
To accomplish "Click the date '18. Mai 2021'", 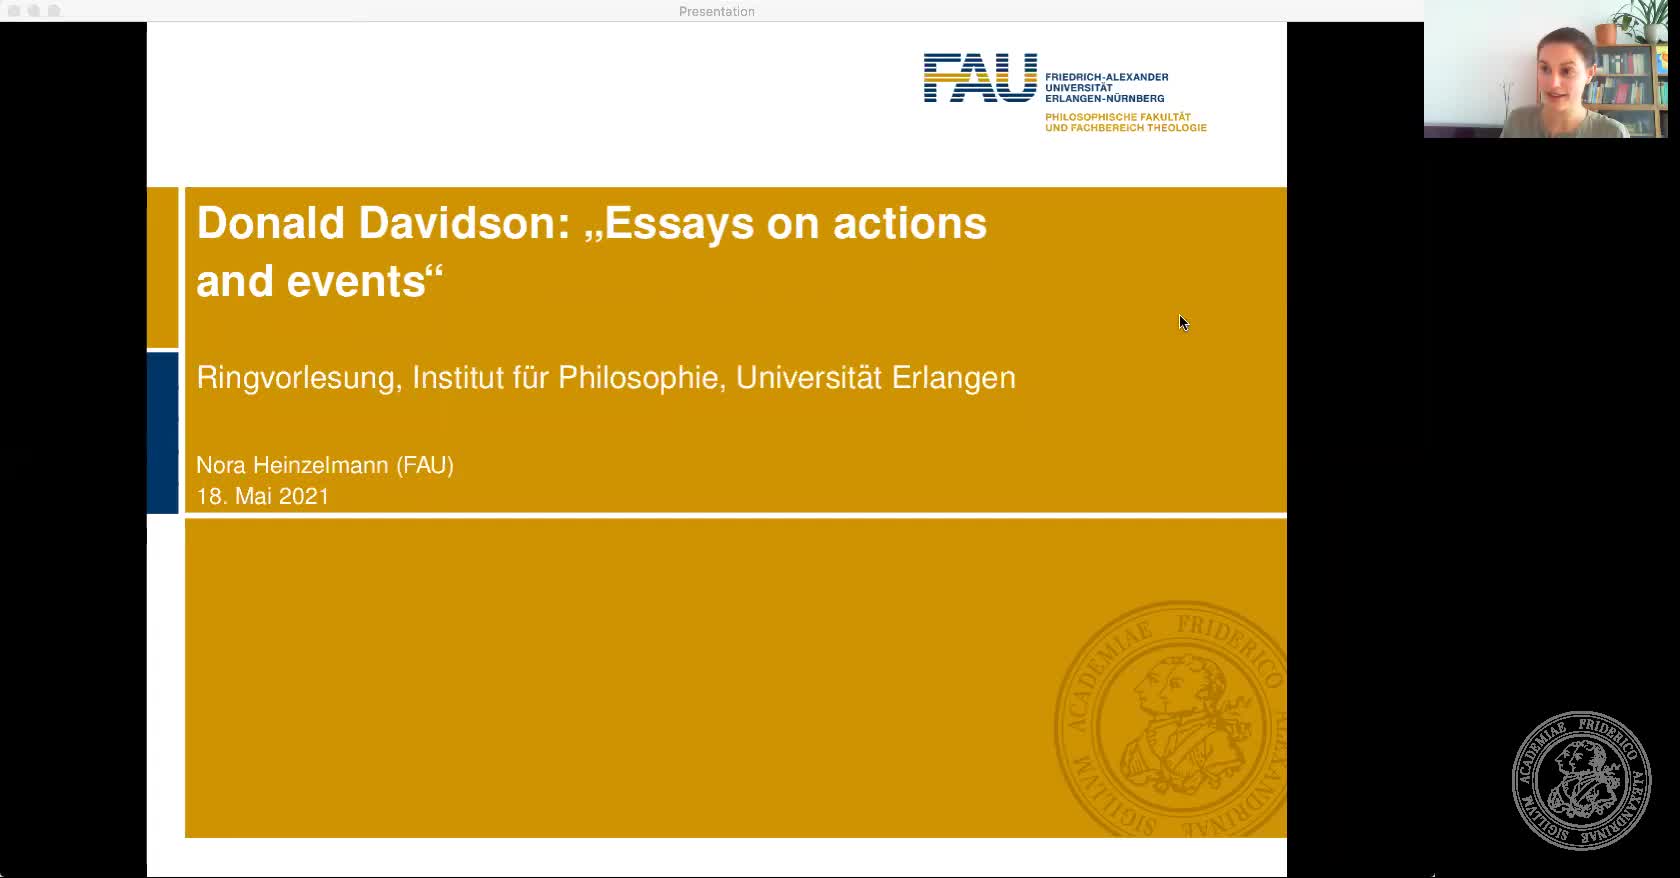I will click(263, 496).
